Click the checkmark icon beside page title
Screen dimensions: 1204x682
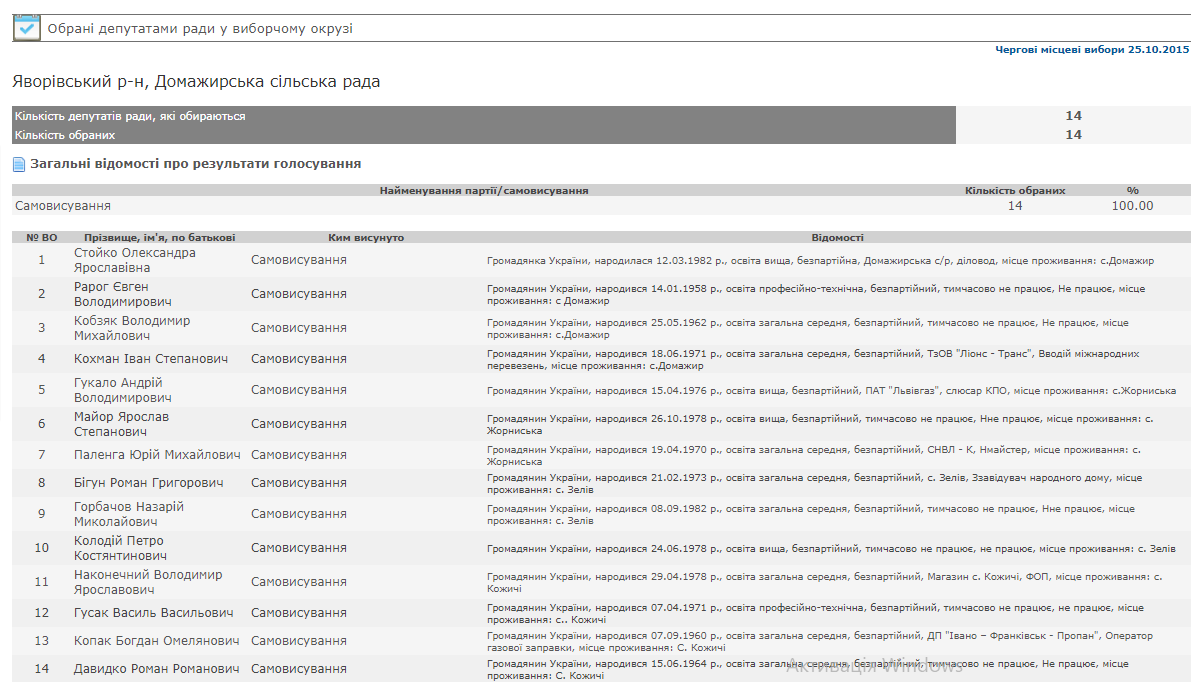[x=26, y=28]
